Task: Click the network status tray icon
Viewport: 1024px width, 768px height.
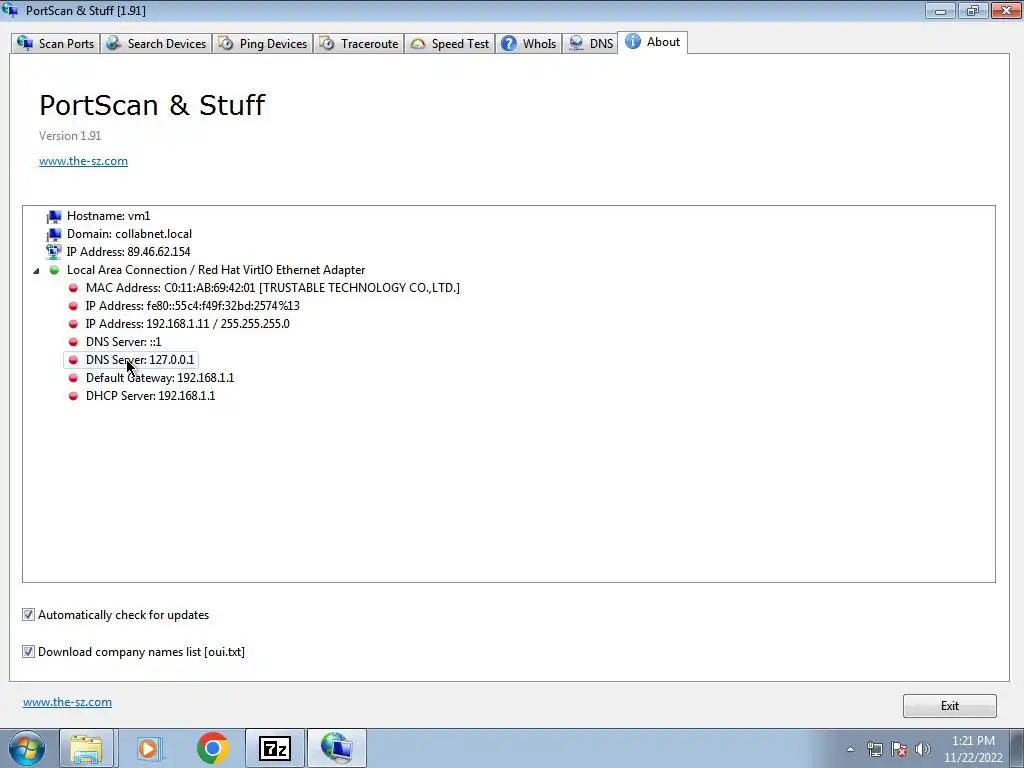Action: 874,749
